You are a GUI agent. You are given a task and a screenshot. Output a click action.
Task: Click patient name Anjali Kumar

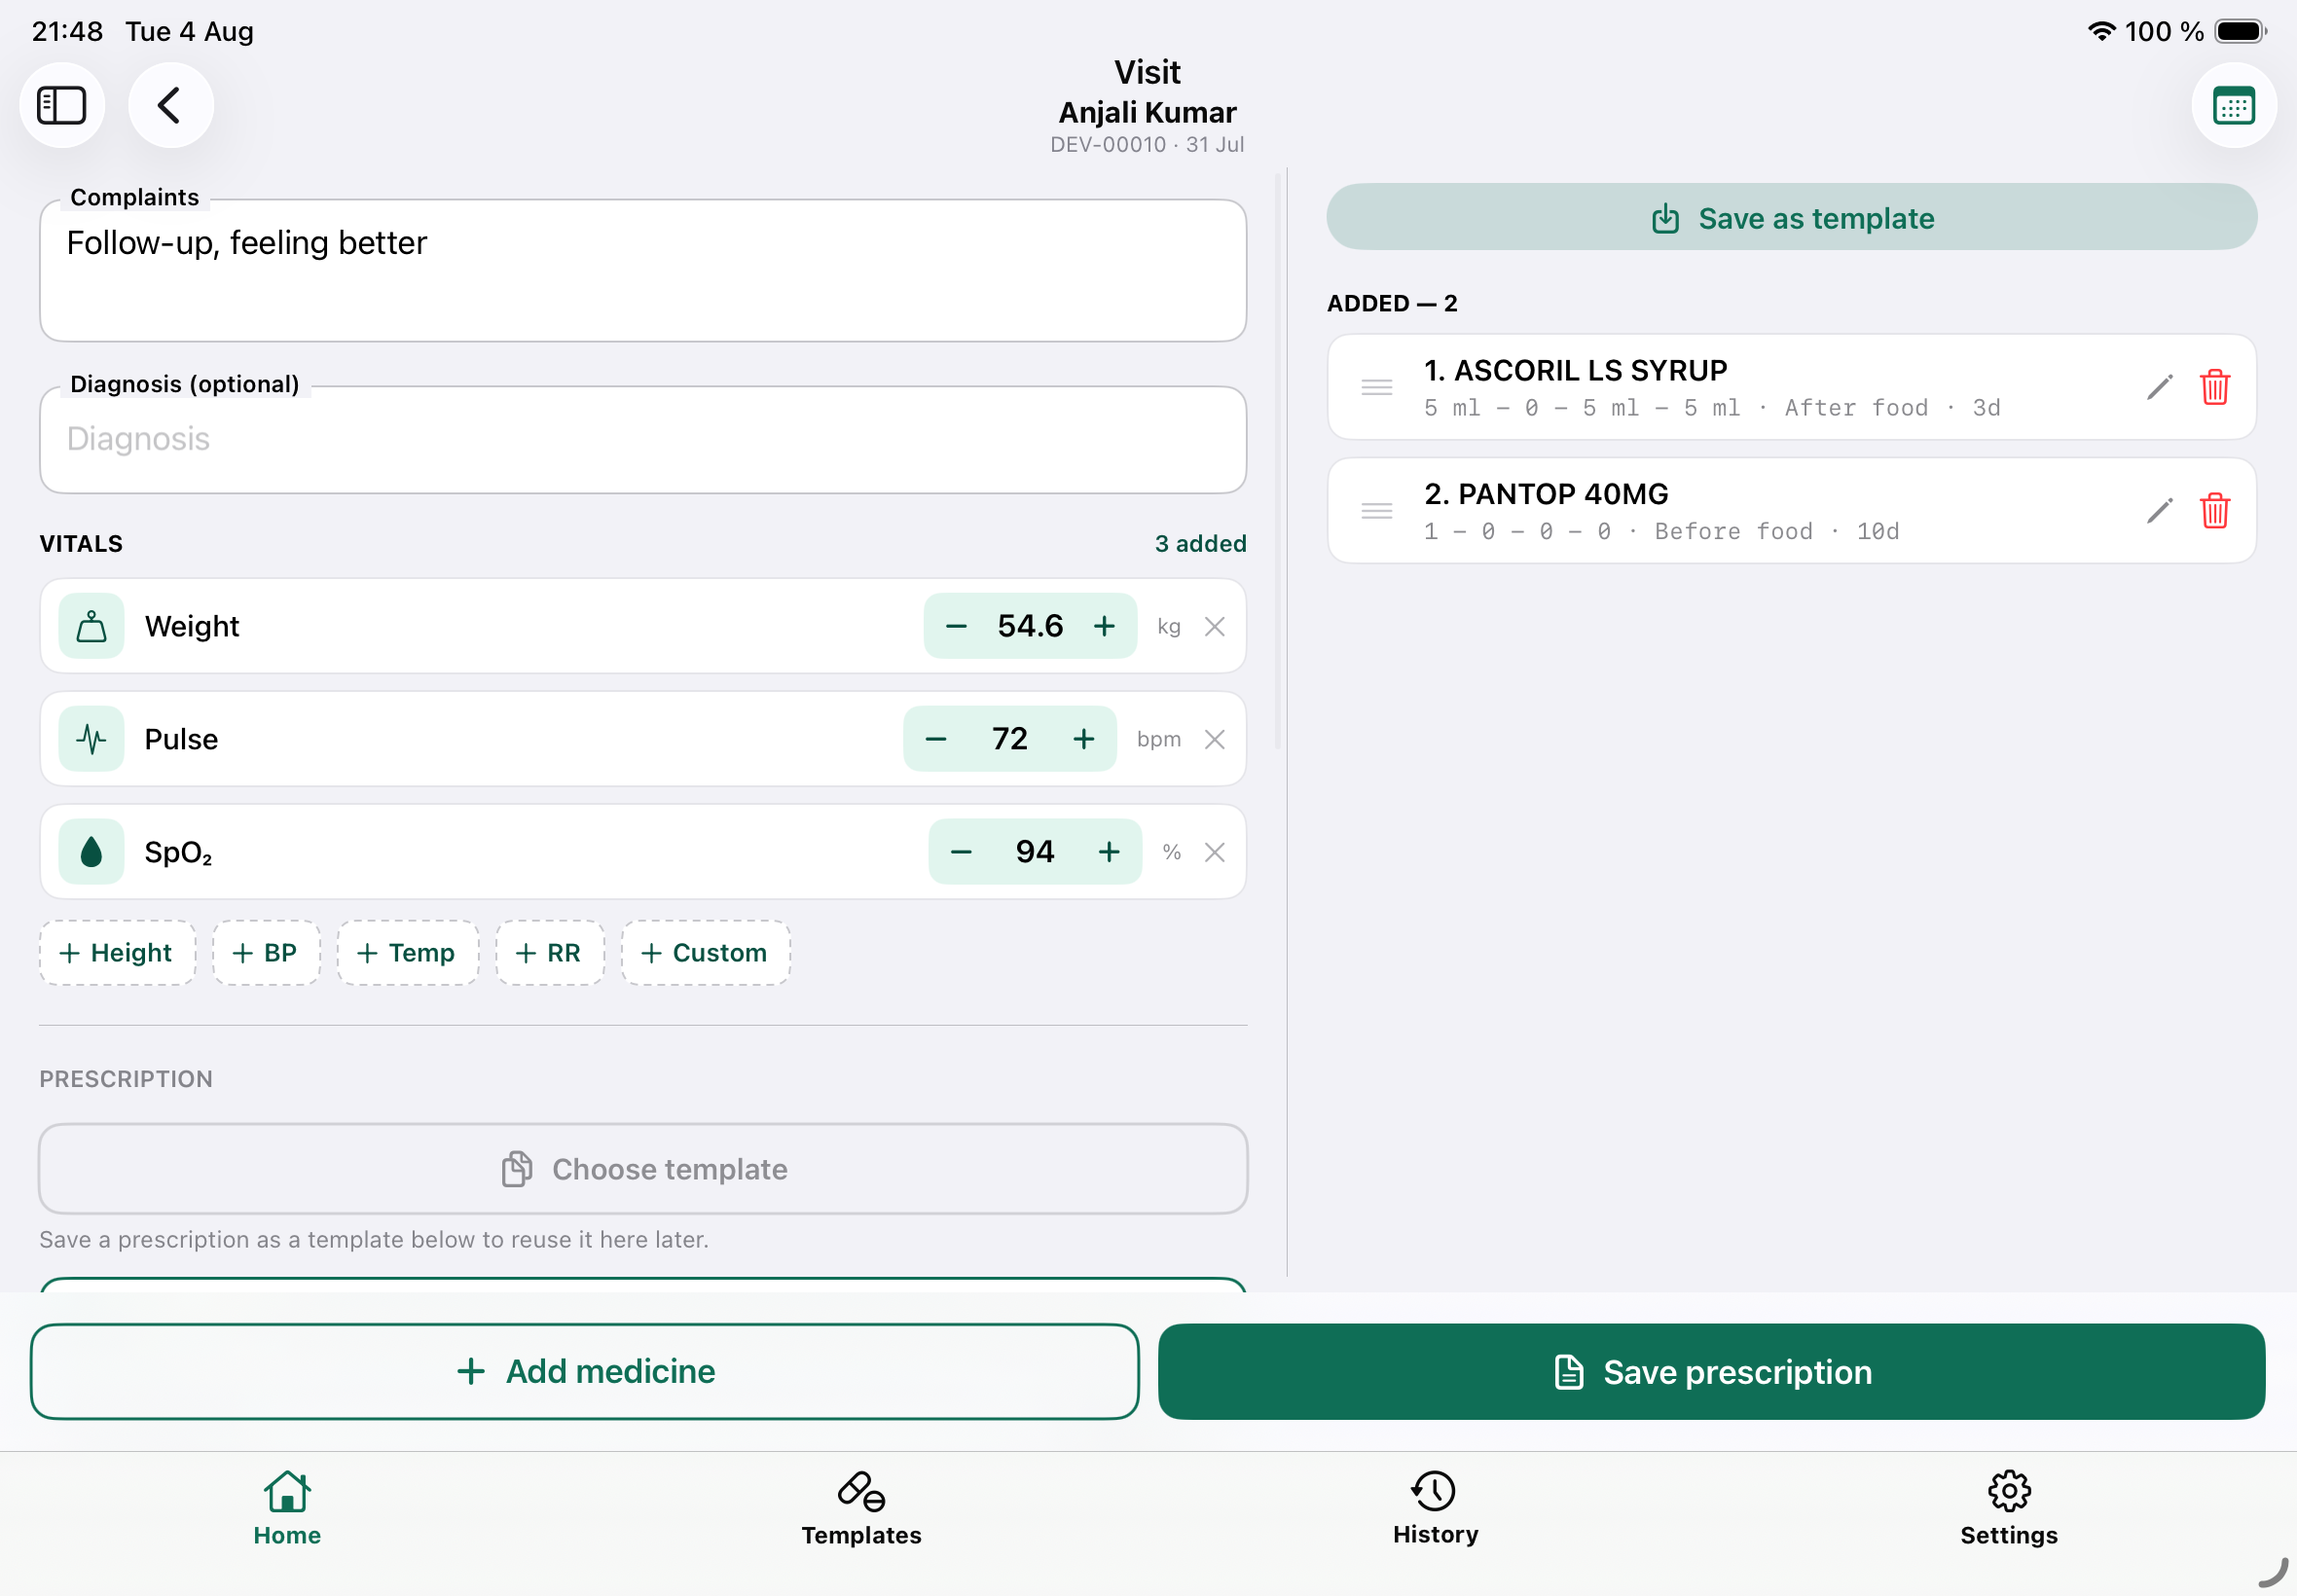click(1147, 112)
